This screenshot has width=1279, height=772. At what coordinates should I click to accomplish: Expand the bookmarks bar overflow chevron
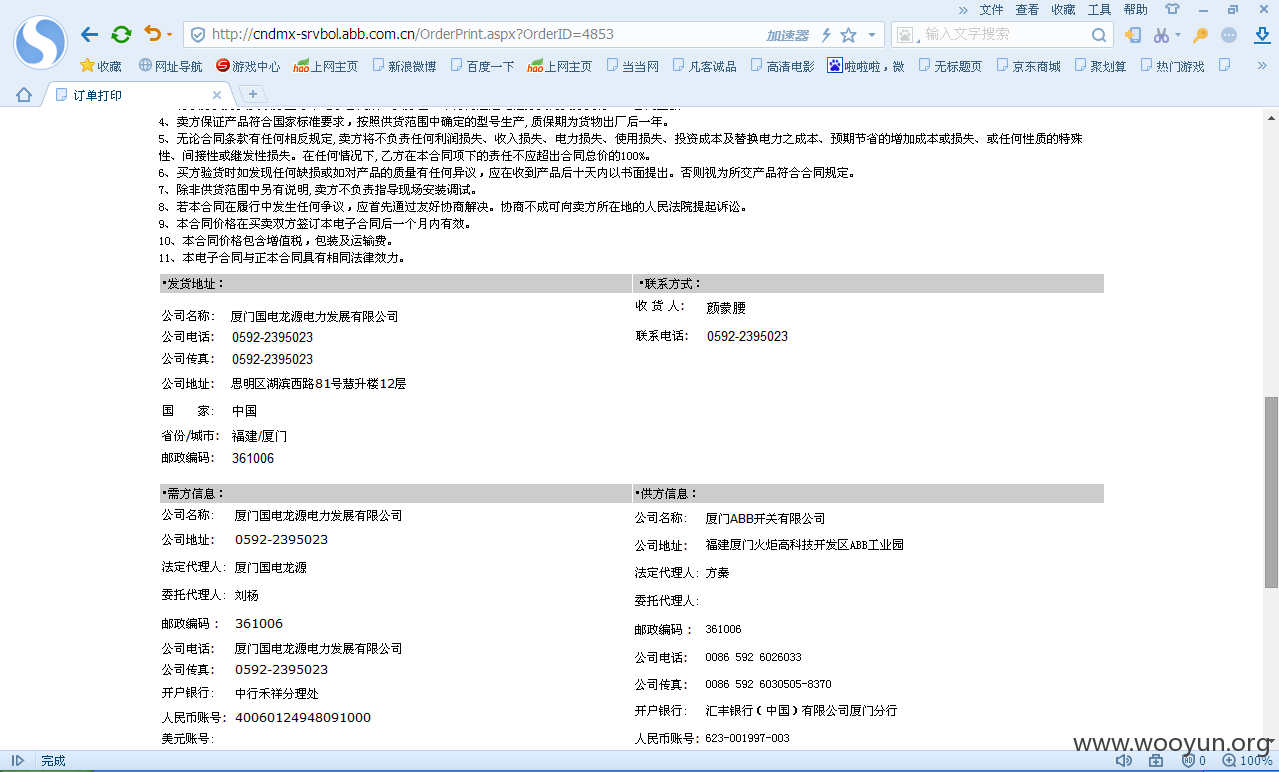click(x=1263, y=66)
